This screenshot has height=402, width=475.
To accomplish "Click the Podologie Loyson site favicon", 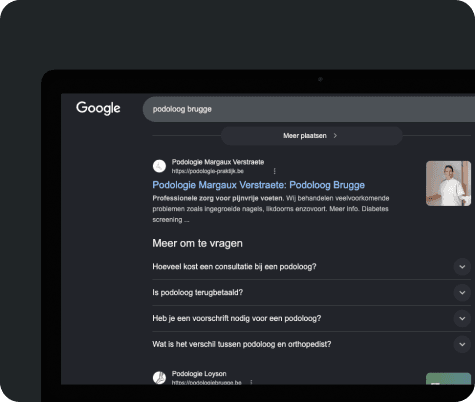I will (x=159, y=378).
